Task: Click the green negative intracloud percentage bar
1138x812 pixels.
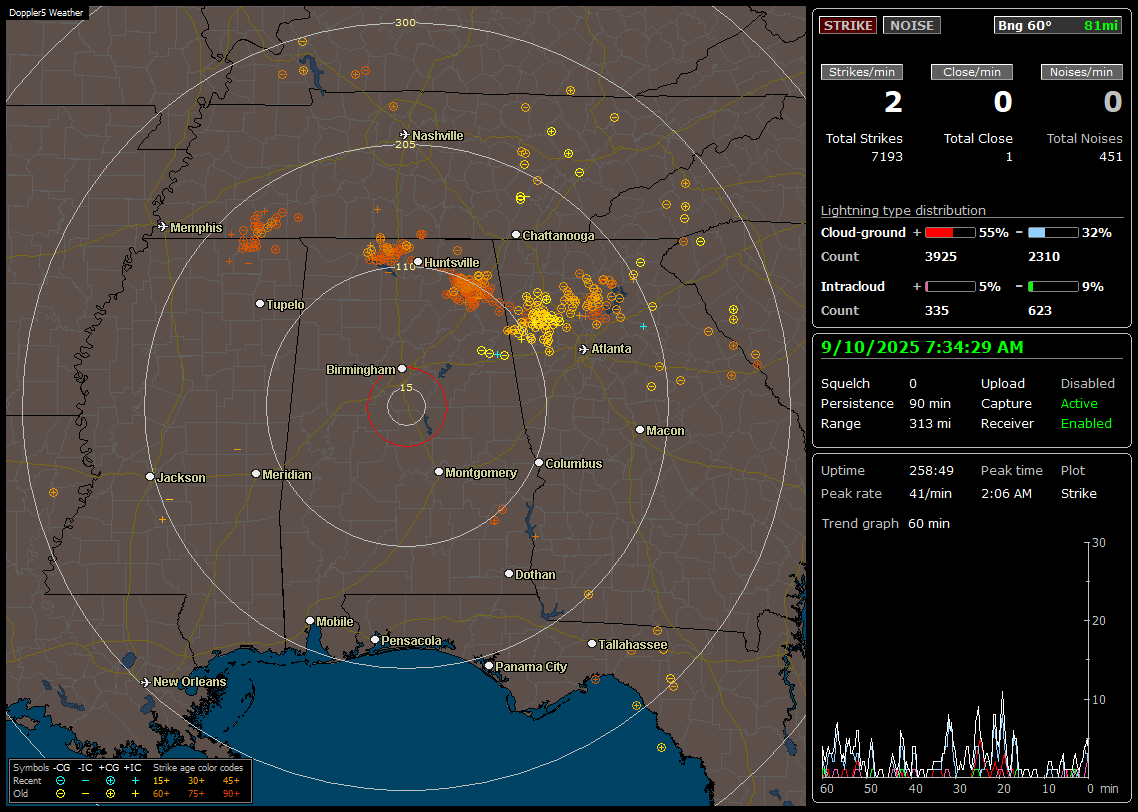Action: (x=1053, y=287)
